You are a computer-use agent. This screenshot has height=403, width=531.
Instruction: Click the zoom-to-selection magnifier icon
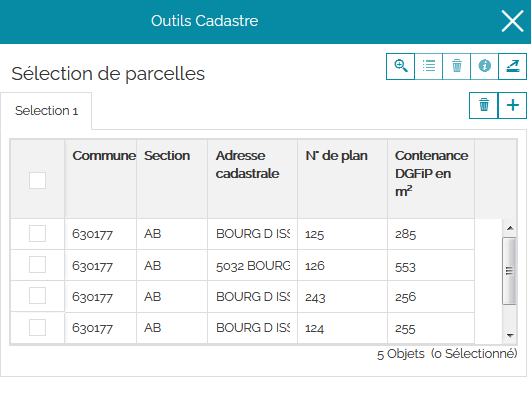tap(401, 66)
